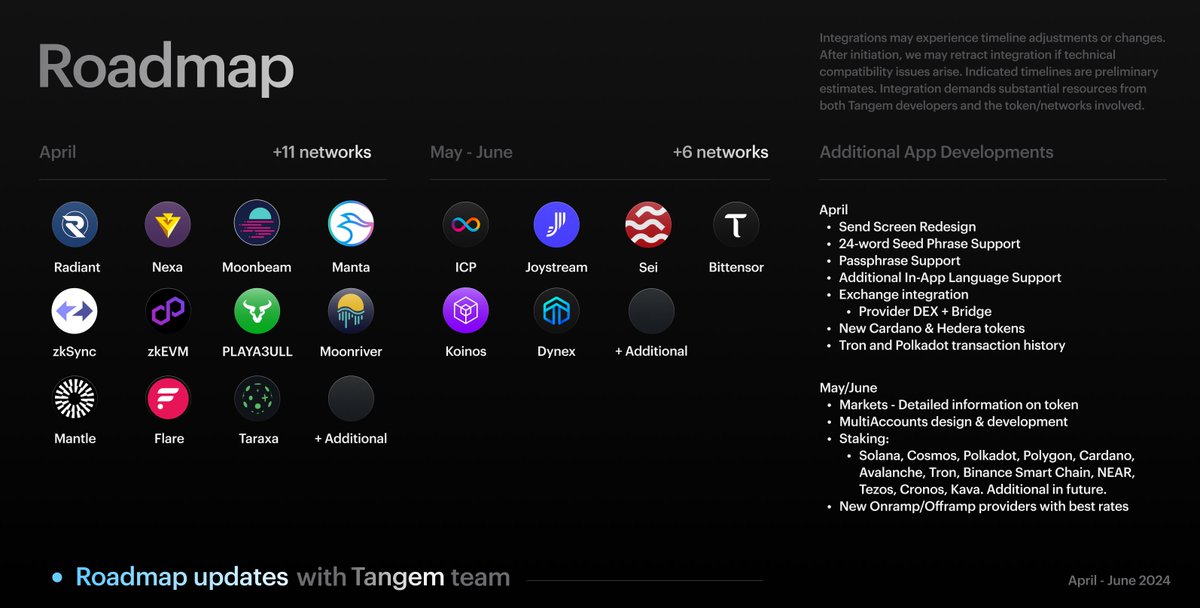The height and width of the screenshot is (608, 1200).
Task: Click 'Send Screen Redesign' list item
Action: point(907,227)
